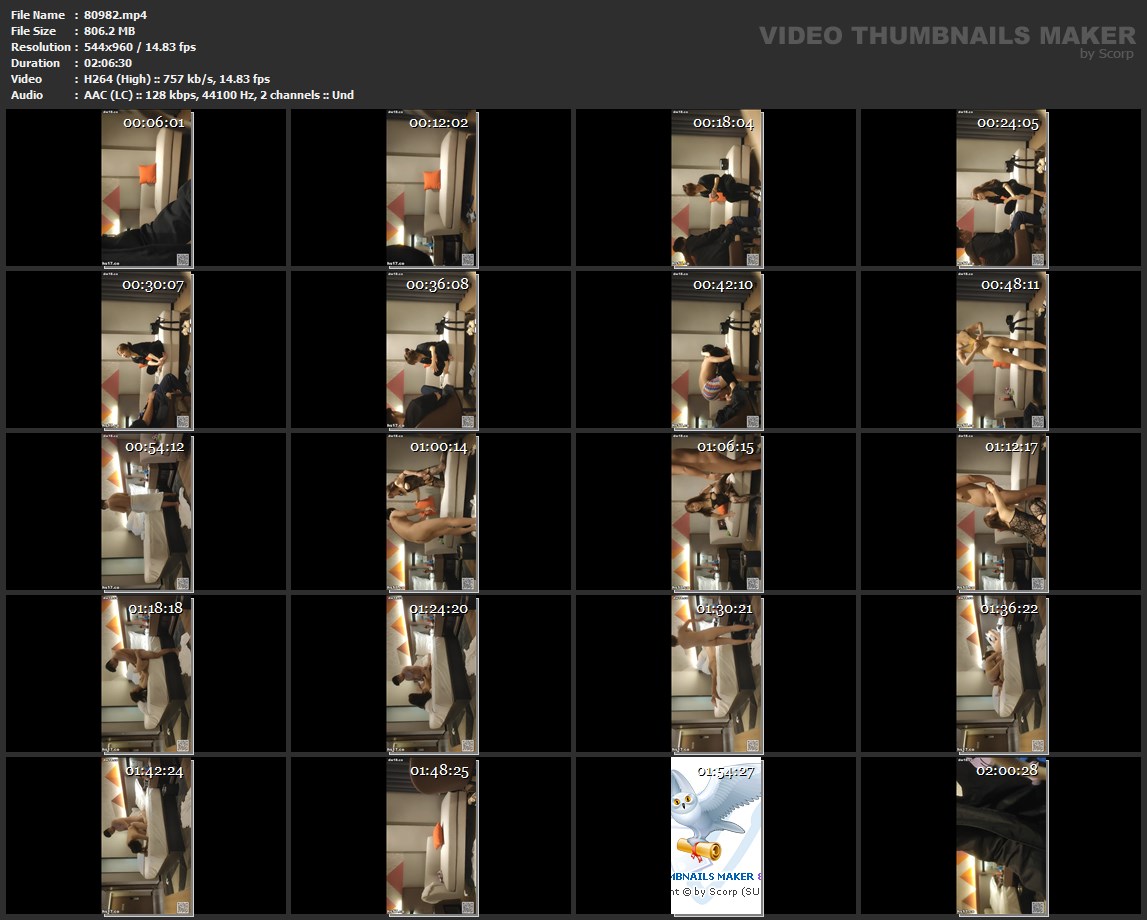Viewport: 1147px width, 920px height.
Task: Pick the last thumbnail stamped 02:00:28
Action: (1001, 836)
